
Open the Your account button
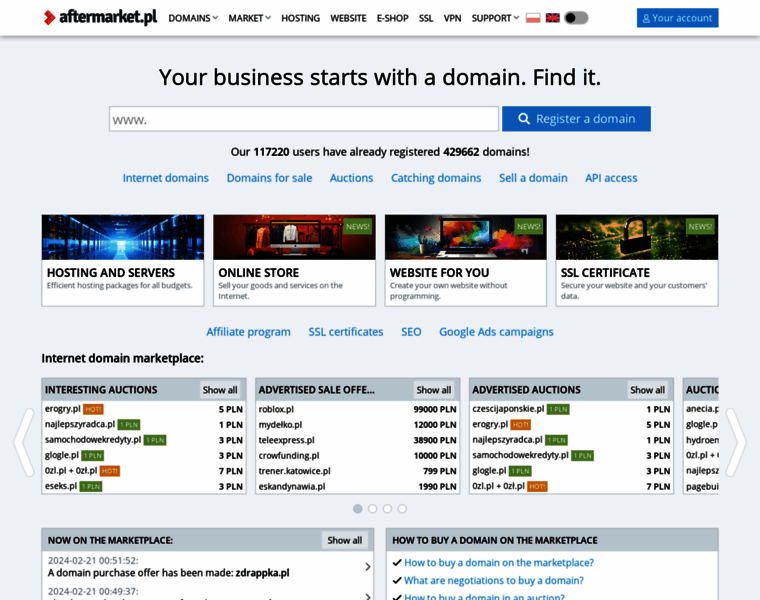point(677,18)
